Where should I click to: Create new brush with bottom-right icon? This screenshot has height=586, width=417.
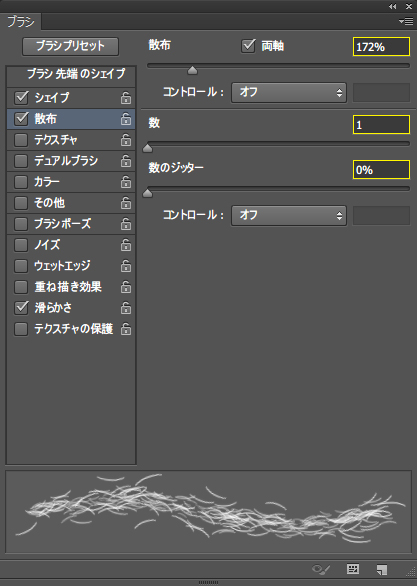[x=382, y=570]
